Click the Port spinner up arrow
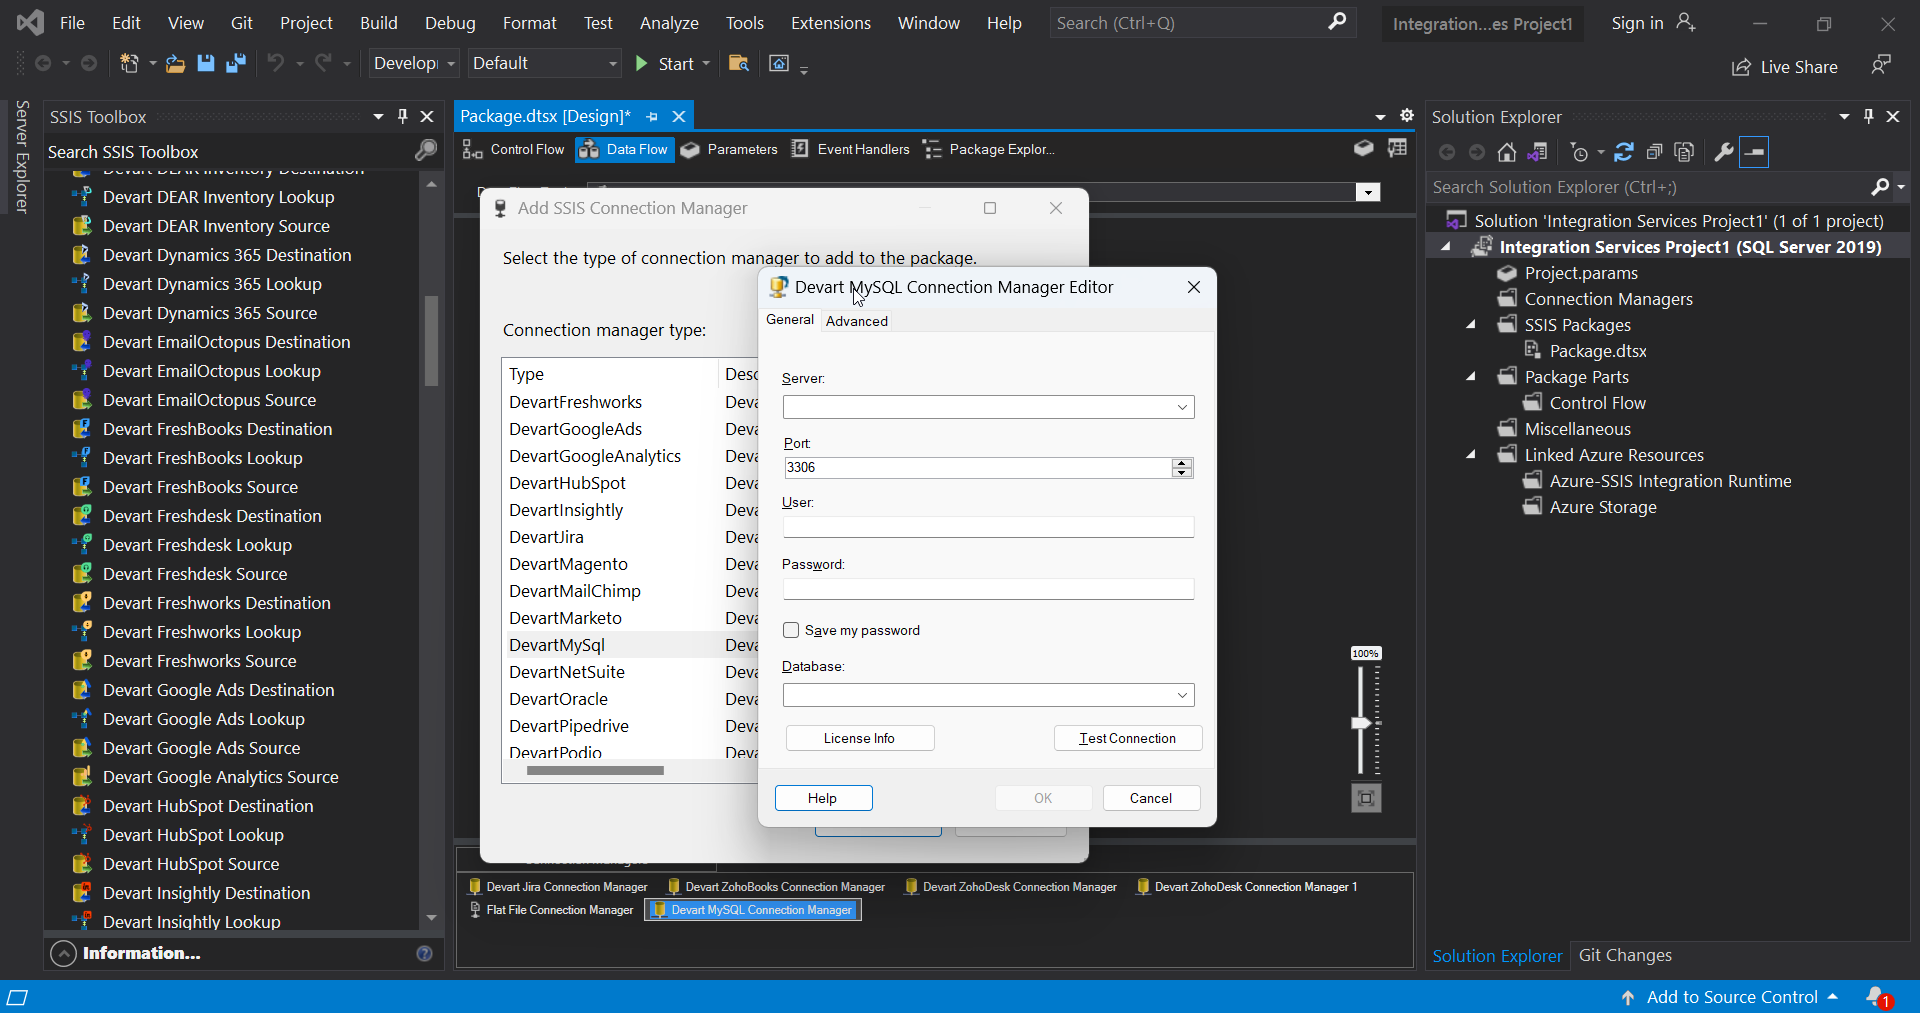This screenshot has width=1920, height=1013. 1182,463
